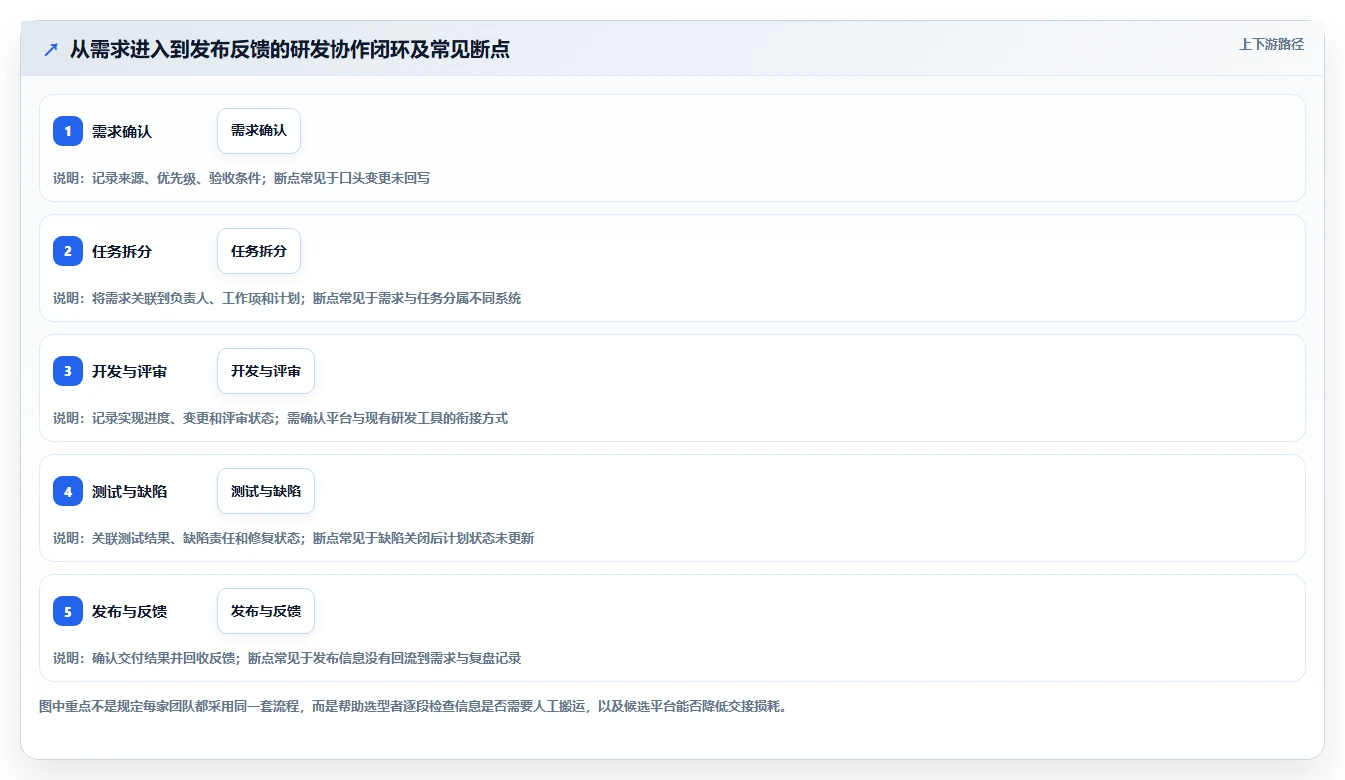This screenshot has width=1345, height=780.
Task: Click the footer note starting 图中重点不是规定每家团队
Action: tap(413, 706)
